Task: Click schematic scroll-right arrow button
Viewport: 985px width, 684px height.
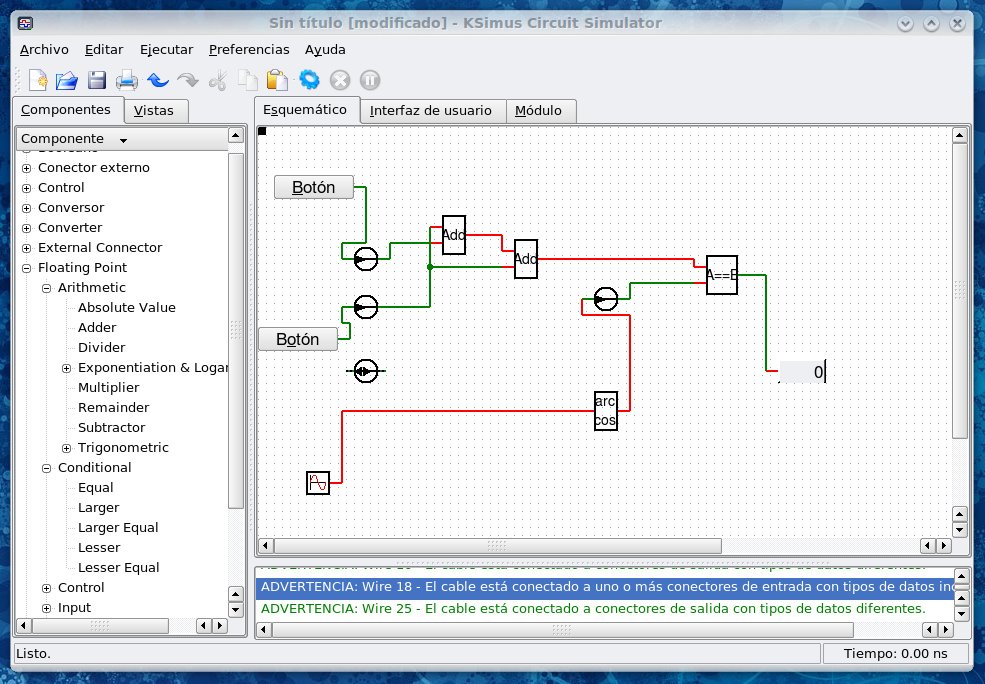Action: [x=943, y=546]
